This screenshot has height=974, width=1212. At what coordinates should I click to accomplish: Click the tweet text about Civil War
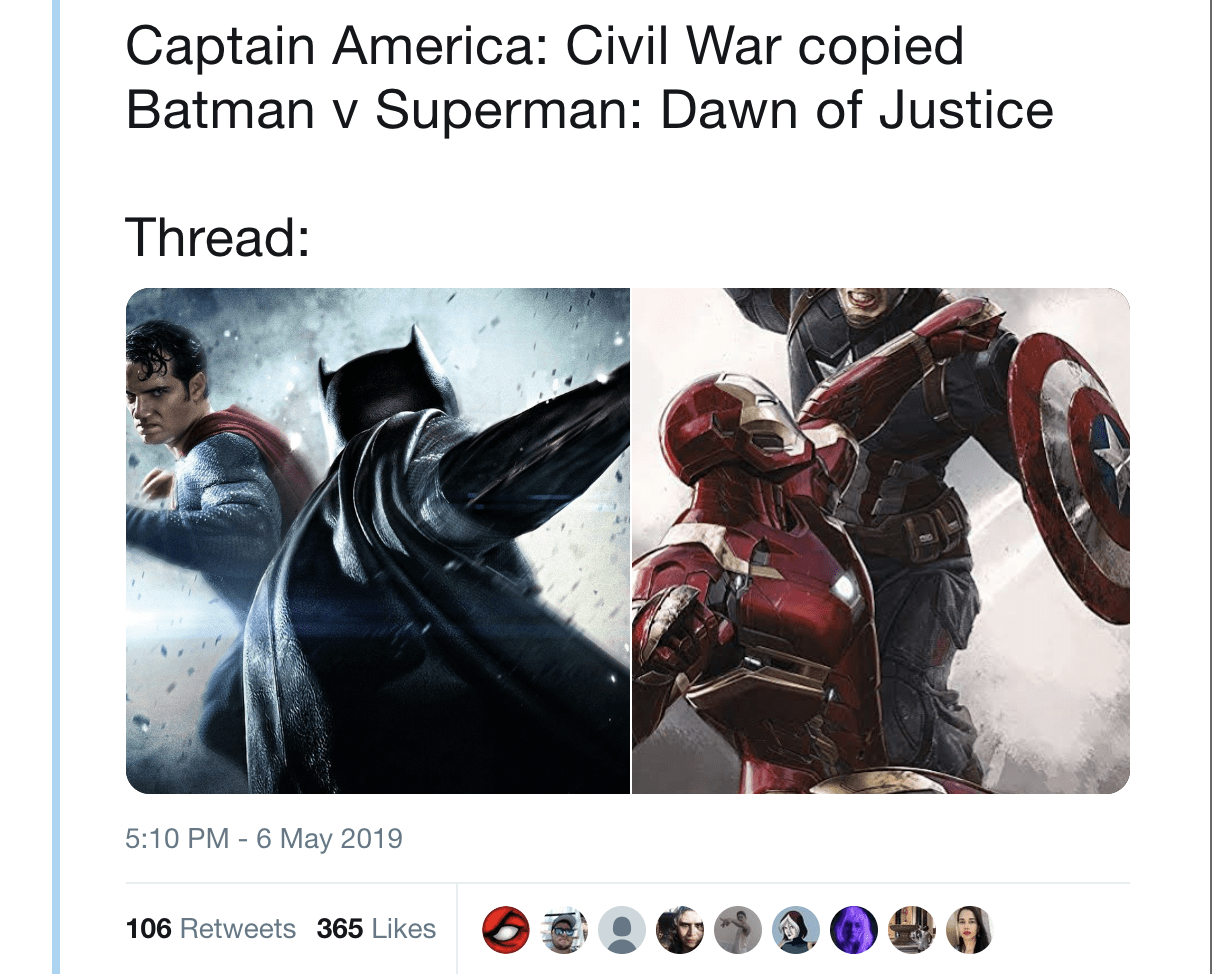pyautogui.click(x=589, y=78)
